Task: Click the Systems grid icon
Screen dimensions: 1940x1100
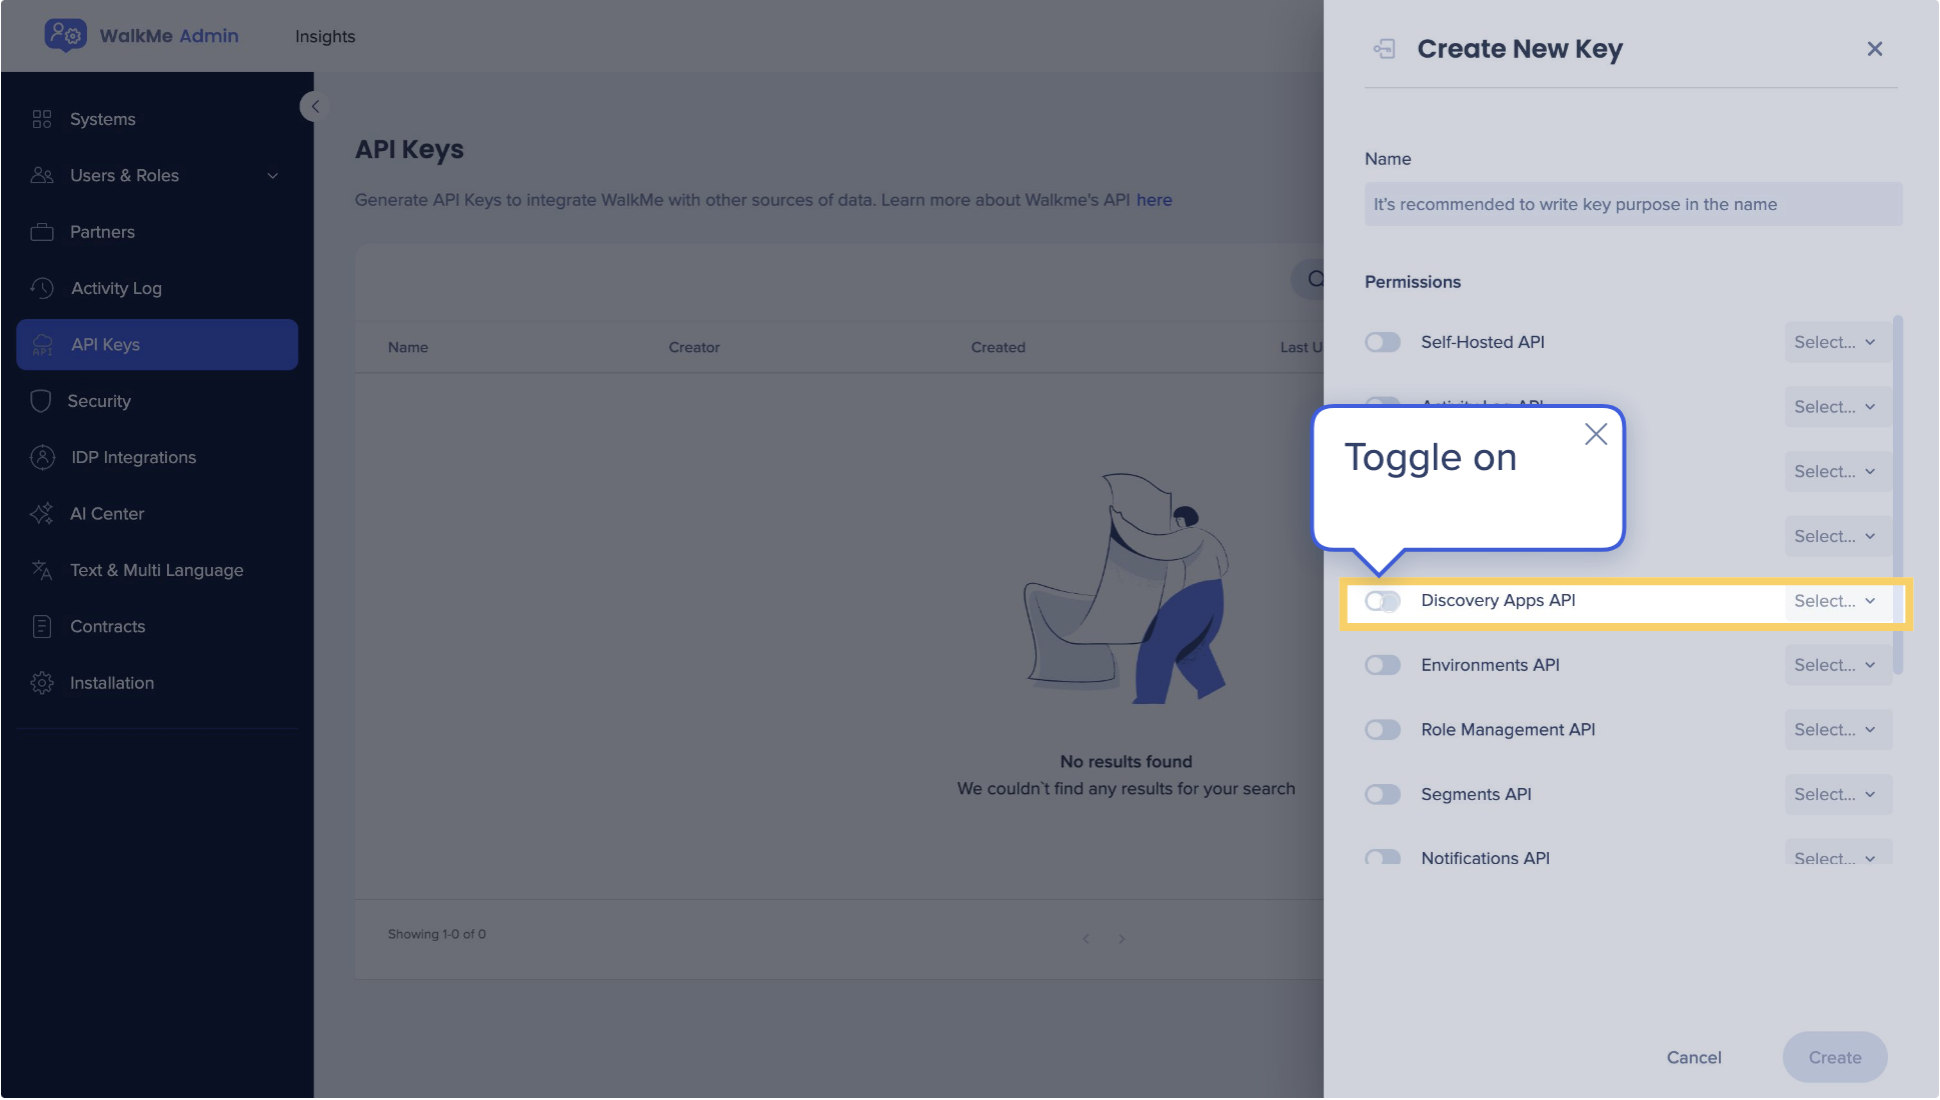Action: pyautogui.click(x=42, y=119)
